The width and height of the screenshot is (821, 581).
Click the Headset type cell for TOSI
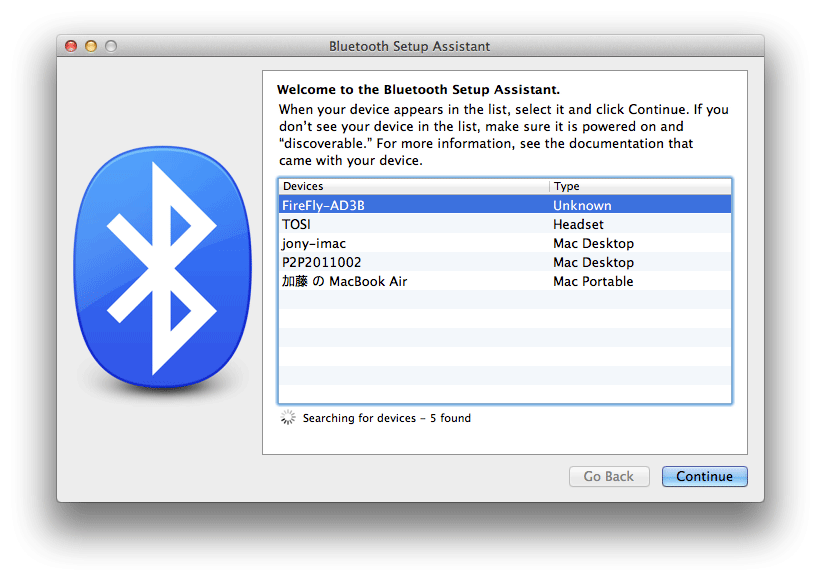578,224
